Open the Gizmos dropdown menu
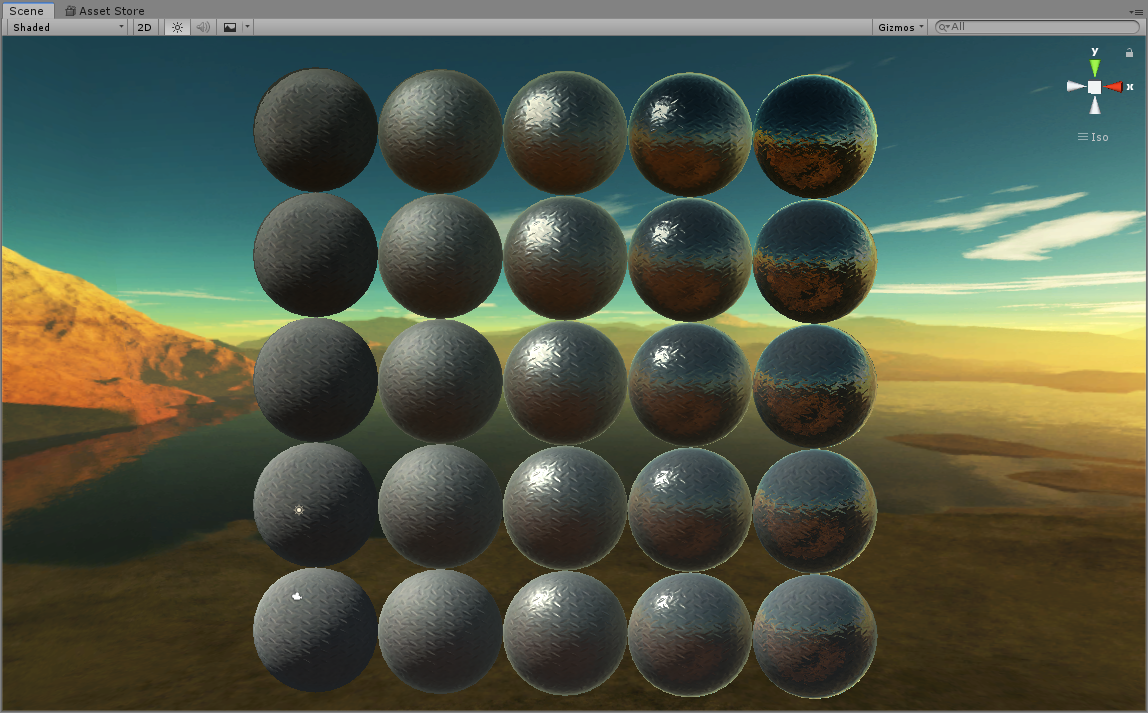The image size is (1148, 713). tap(901, 27)
